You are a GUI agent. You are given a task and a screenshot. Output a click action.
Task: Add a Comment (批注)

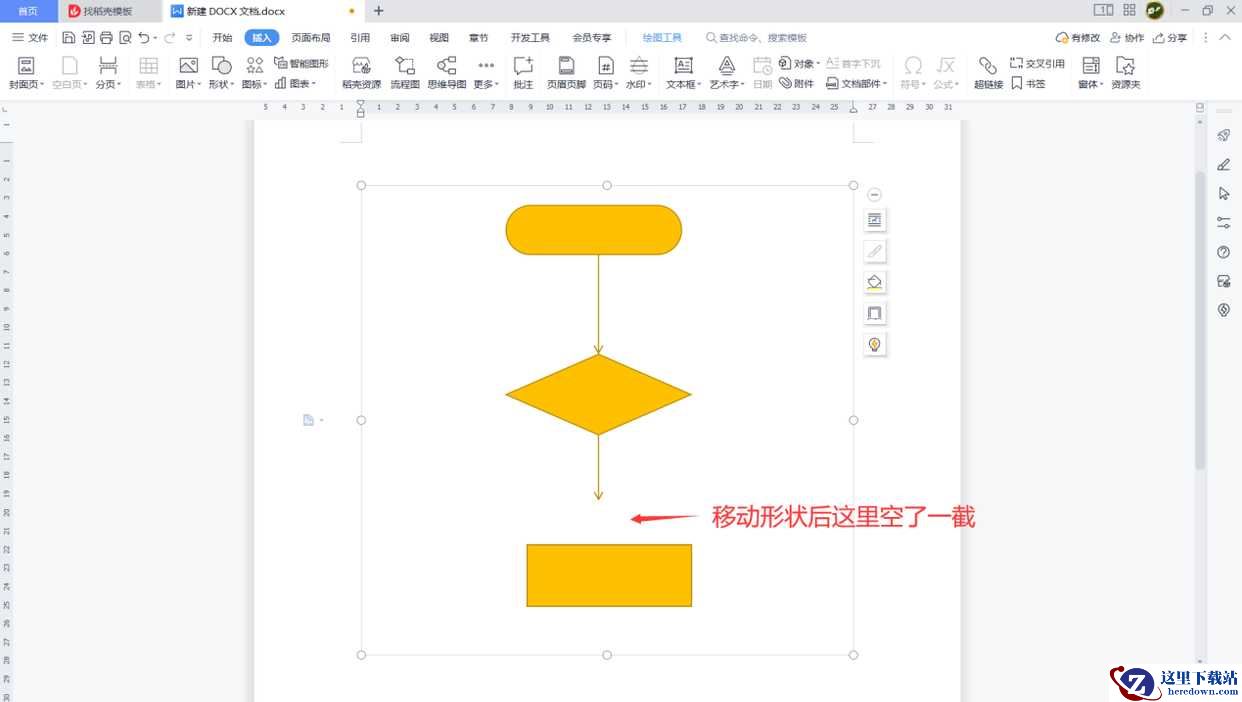click(523, 73)
